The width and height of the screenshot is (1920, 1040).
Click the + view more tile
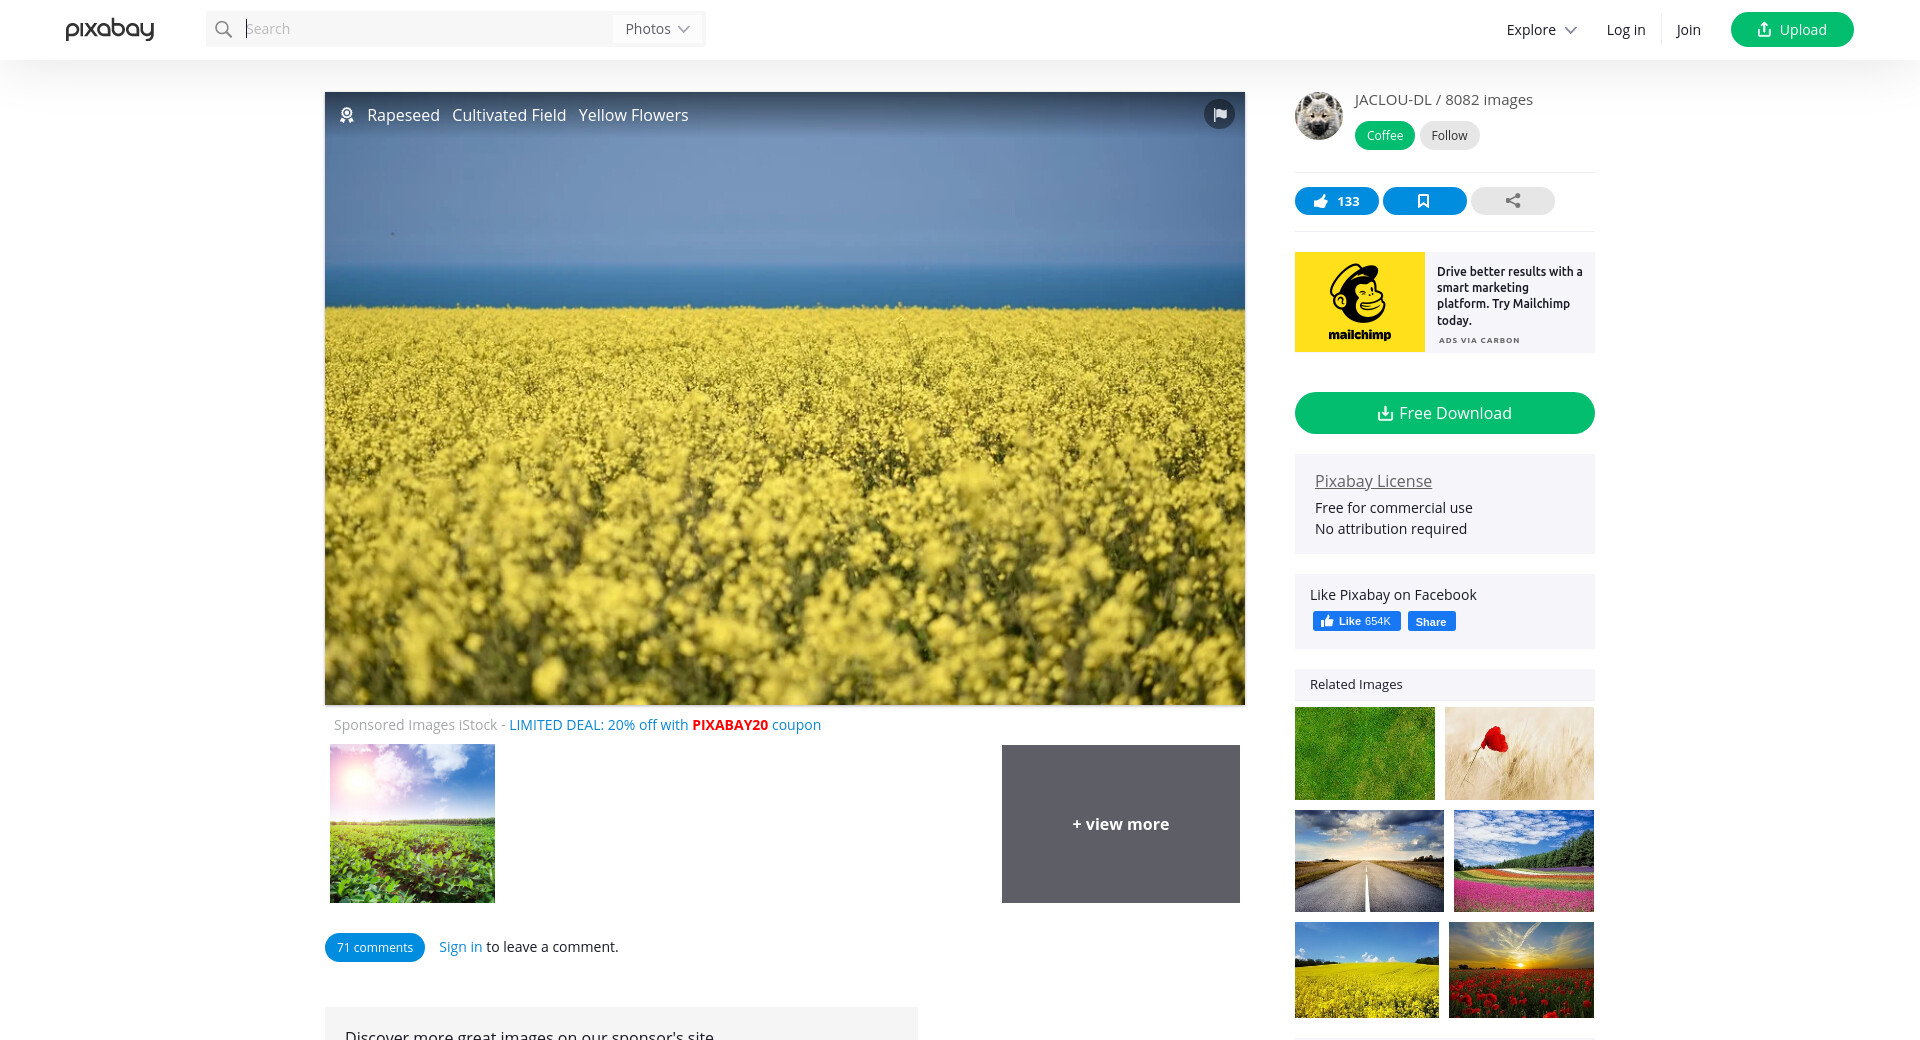click(x=1121, y=824)
